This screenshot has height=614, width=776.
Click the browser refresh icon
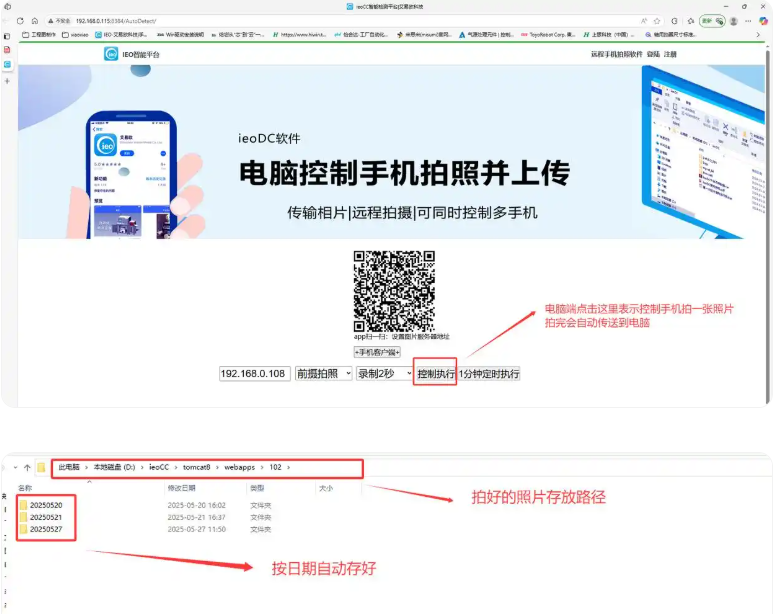[x=20, y=21]
